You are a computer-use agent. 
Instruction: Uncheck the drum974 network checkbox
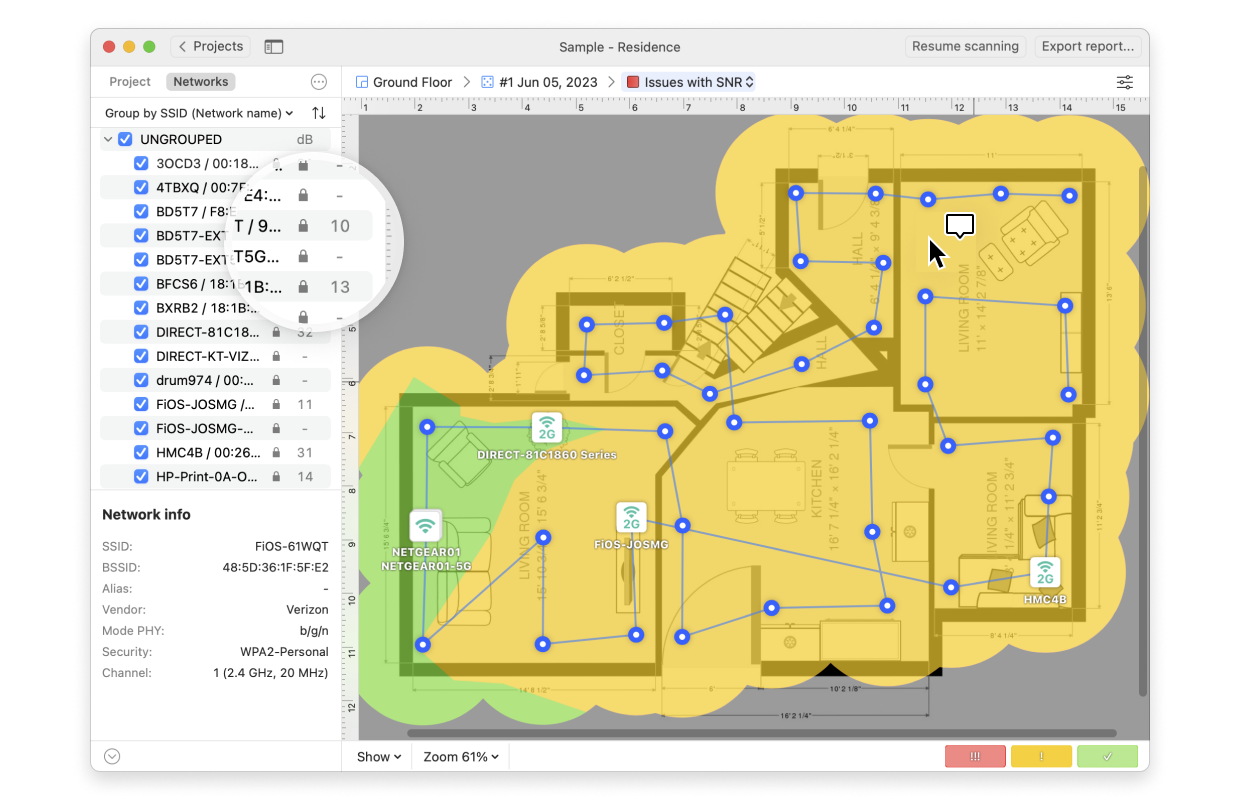pyautogui.click(x=141, y=379)
